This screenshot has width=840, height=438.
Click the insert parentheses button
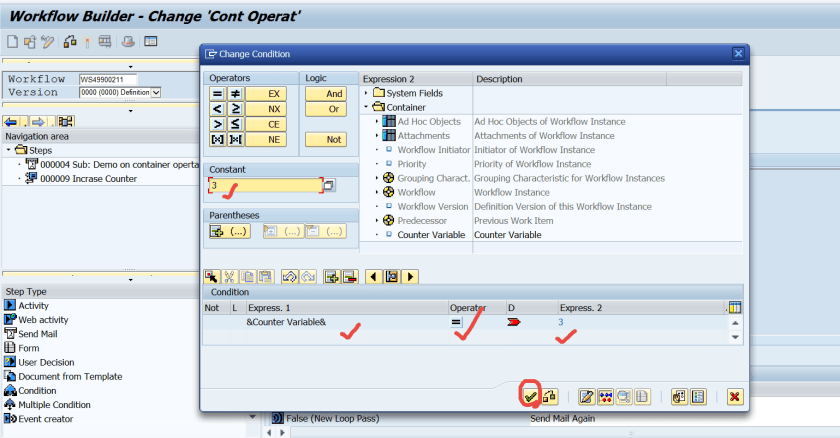pos(230,231)
